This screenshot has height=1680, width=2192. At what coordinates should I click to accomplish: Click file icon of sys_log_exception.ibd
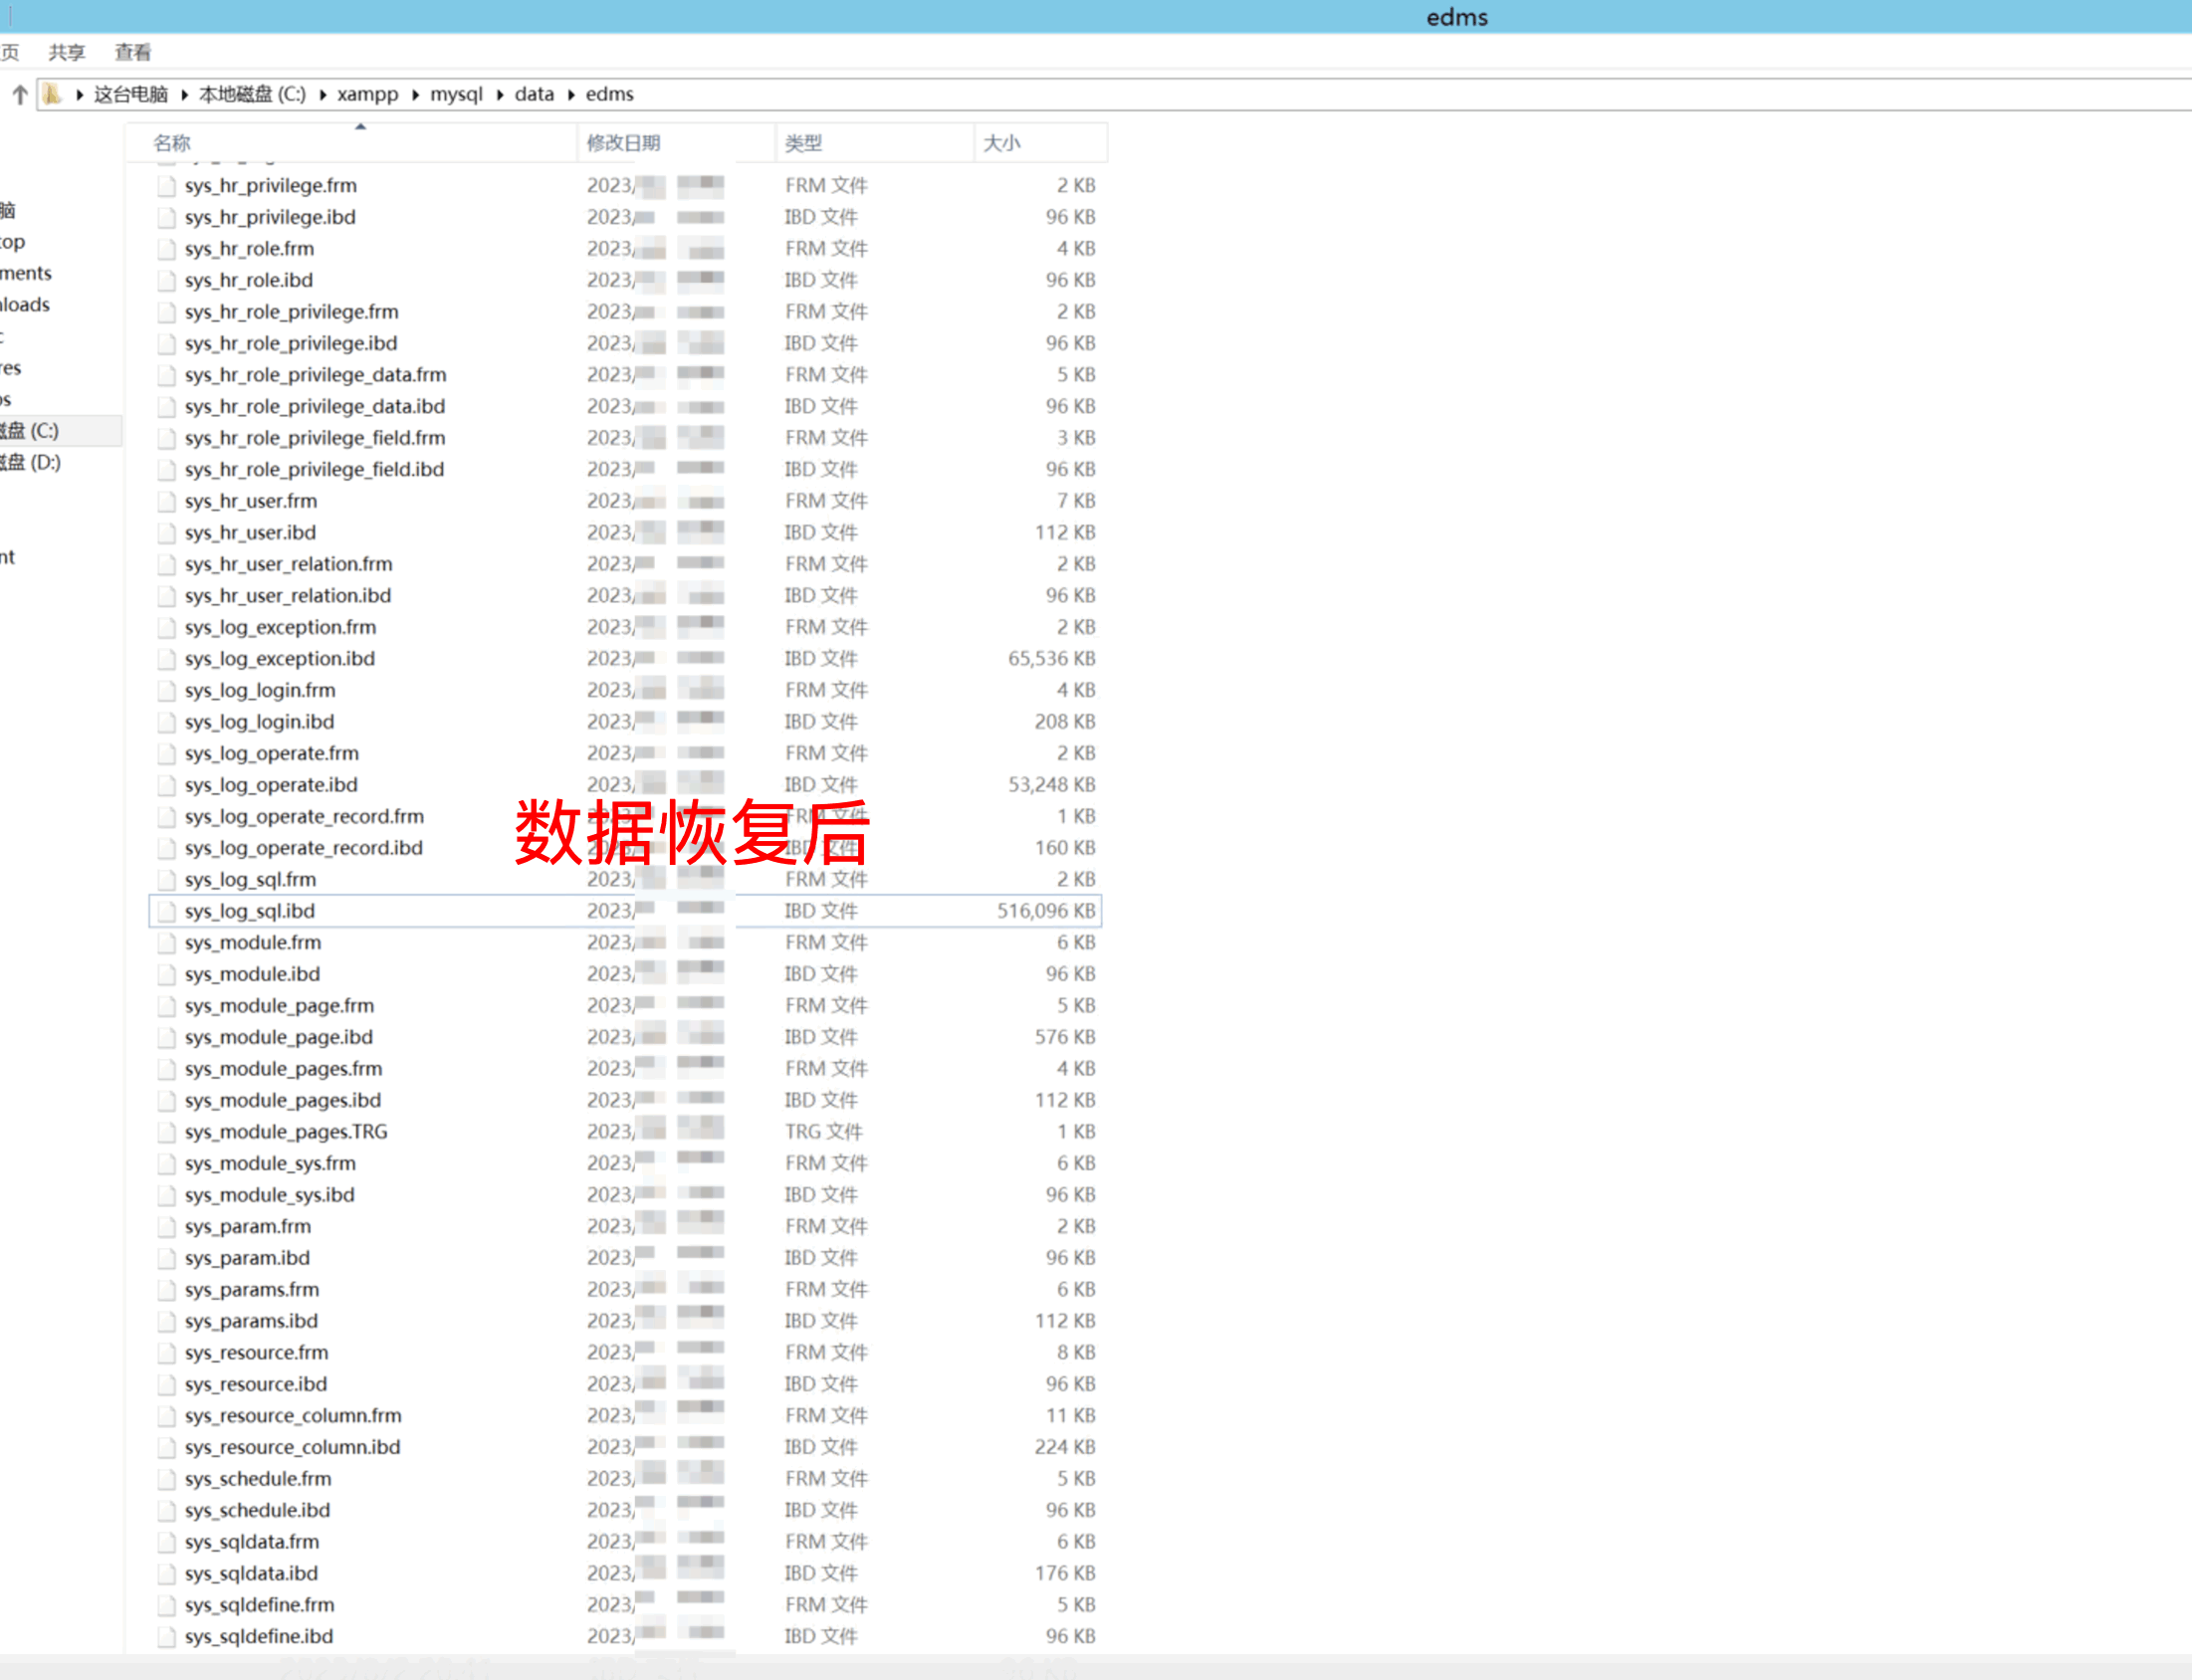[x=166, y=659]
